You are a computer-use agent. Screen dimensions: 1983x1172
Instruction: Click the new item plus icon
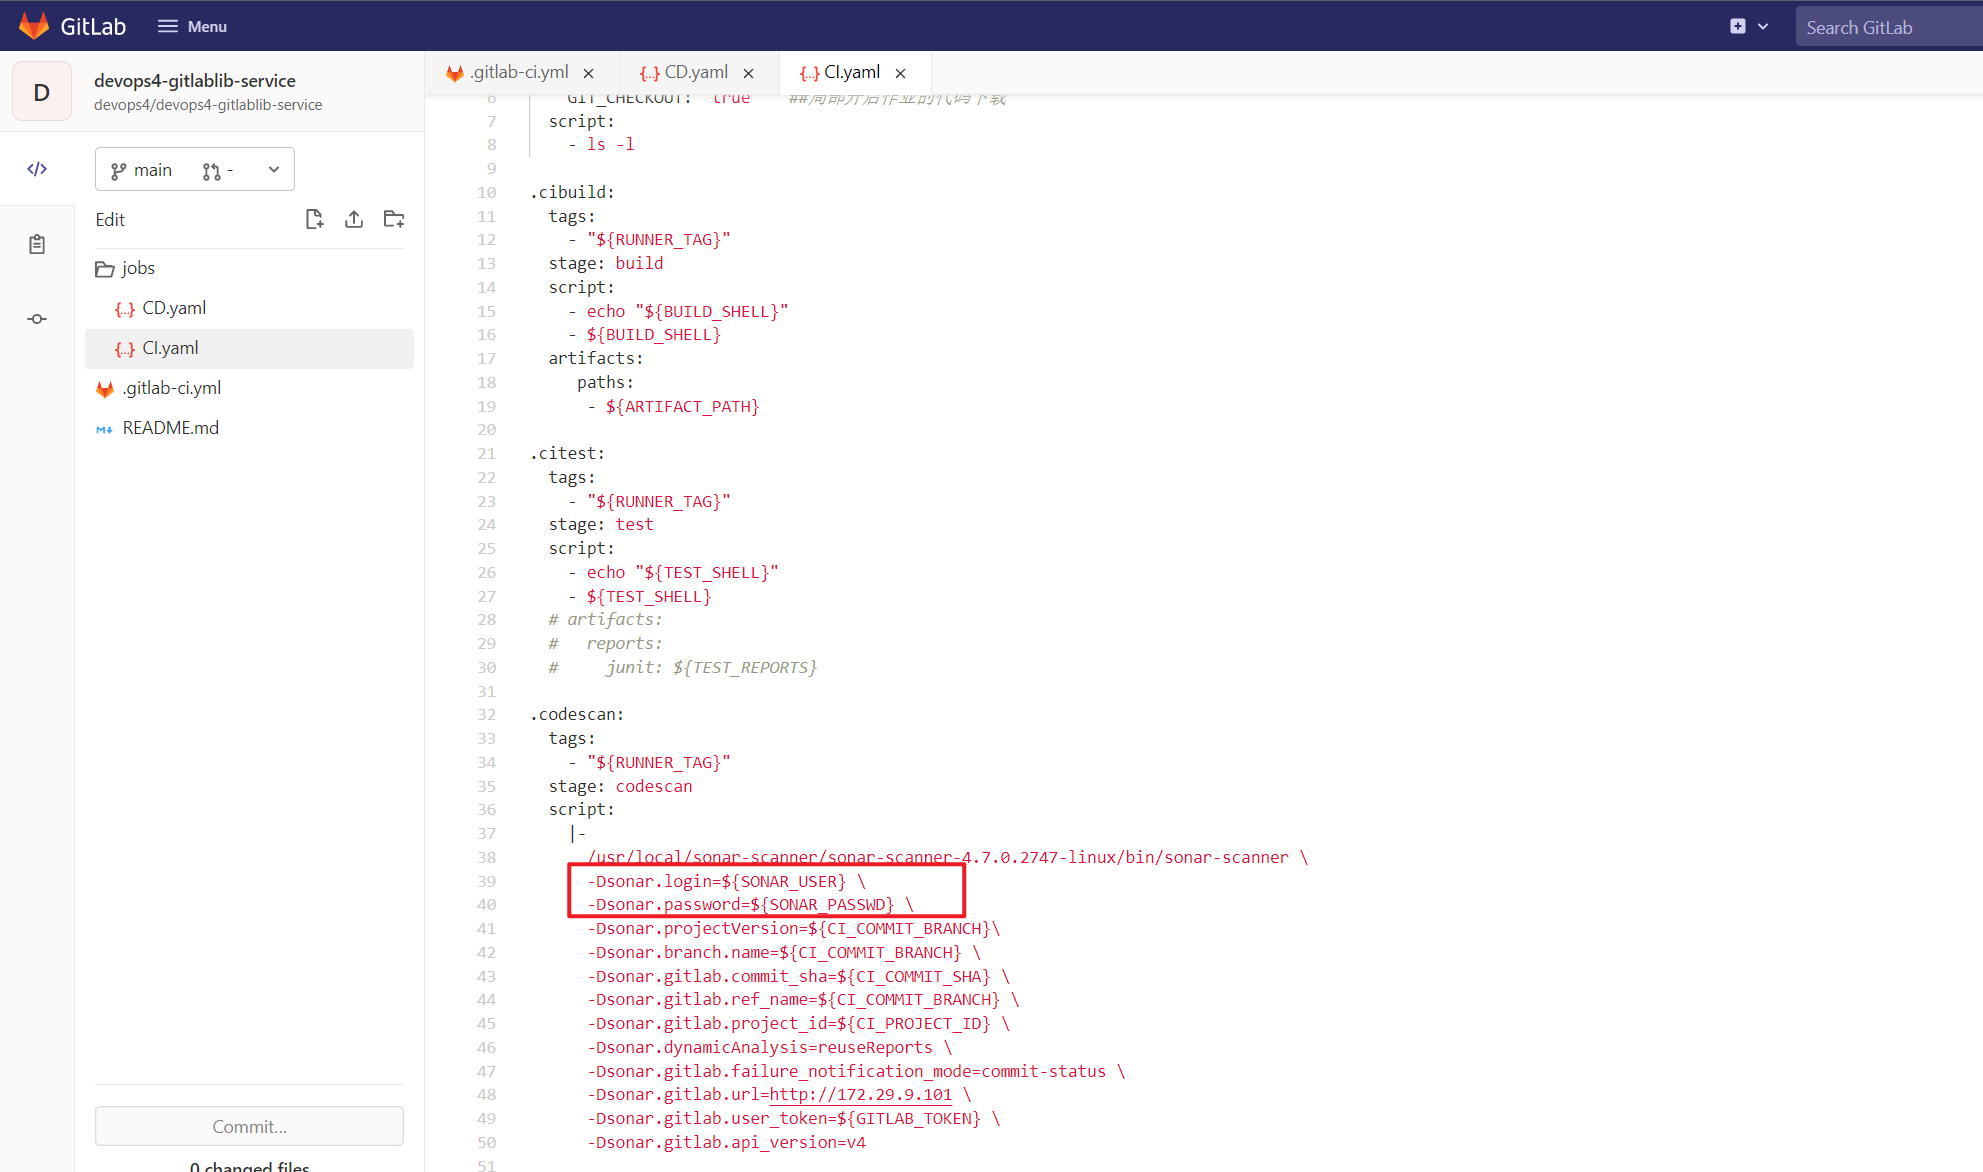point(1737,26)
